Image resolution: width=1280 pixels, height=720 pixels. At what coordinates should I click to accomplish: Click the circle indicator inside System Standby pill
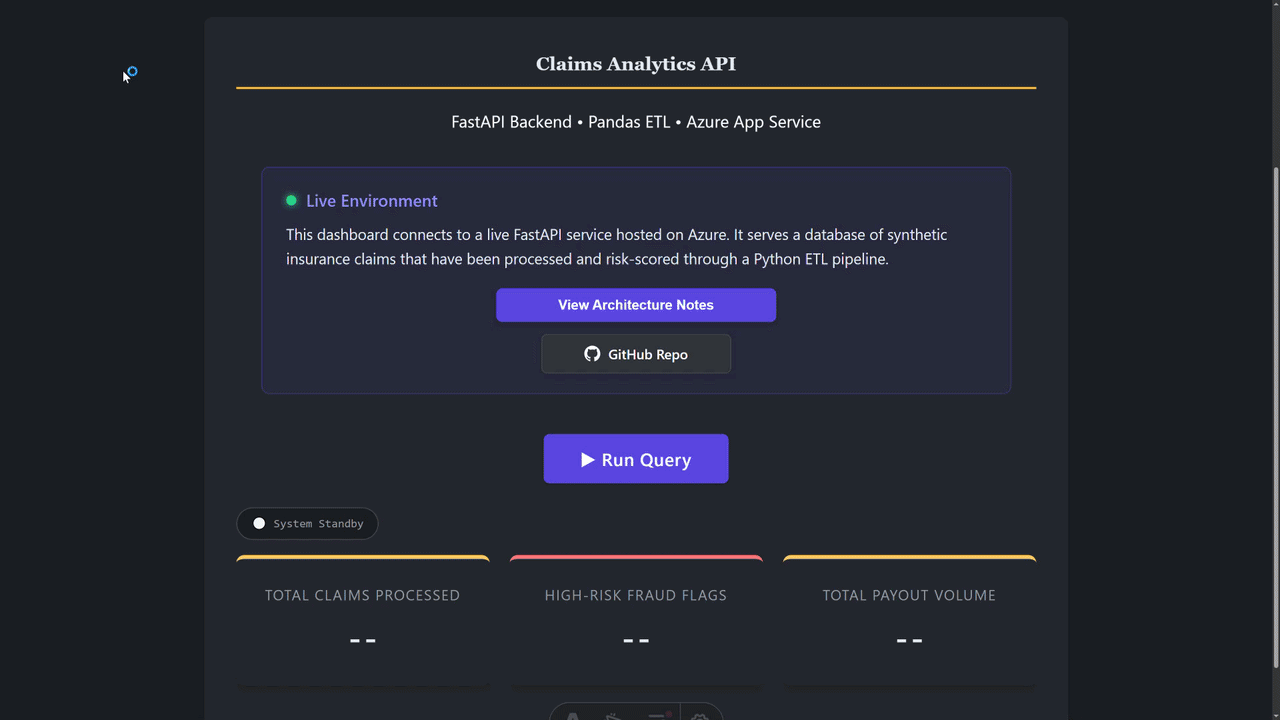pos(259,523)
